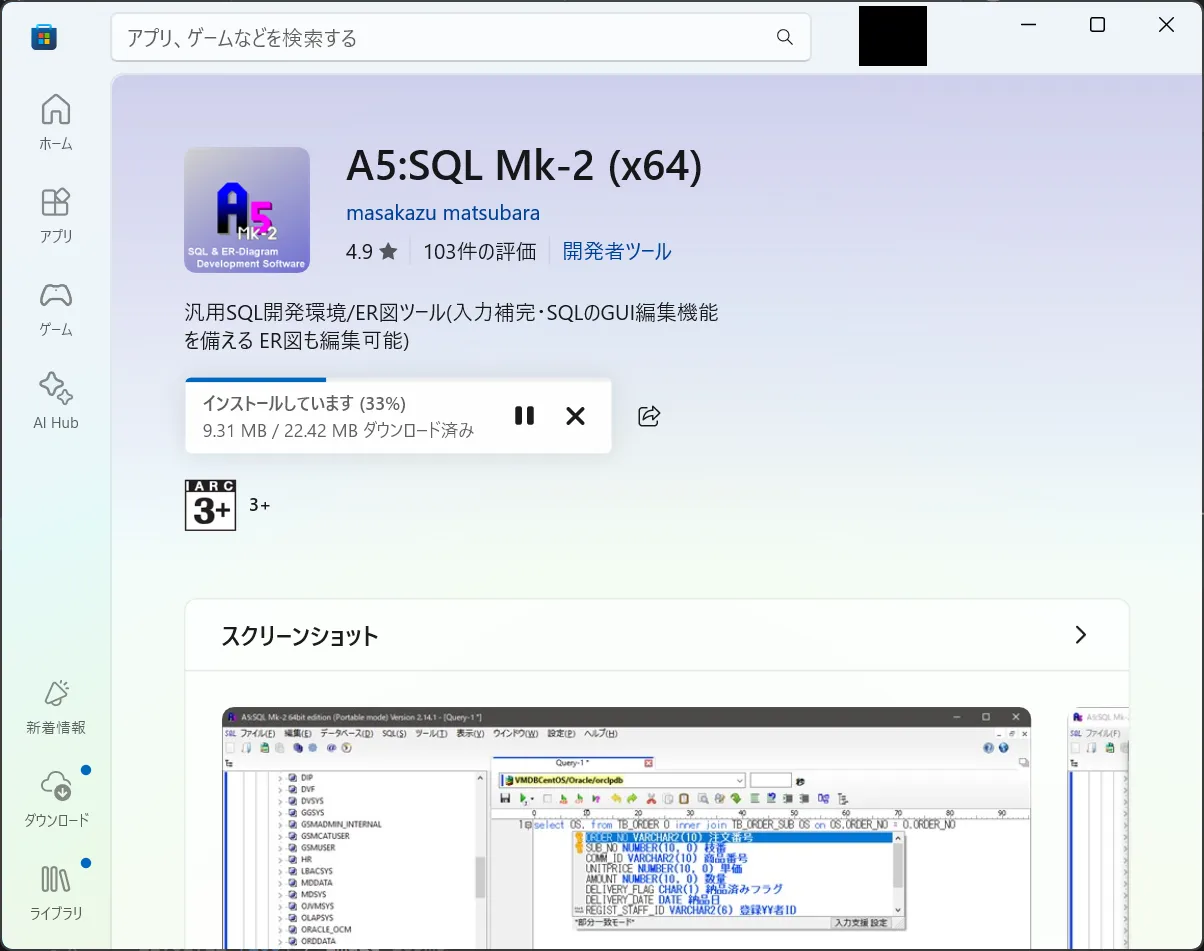Open the first screenshot thumbnail
Screen dimensions: 1204x951
626,829
